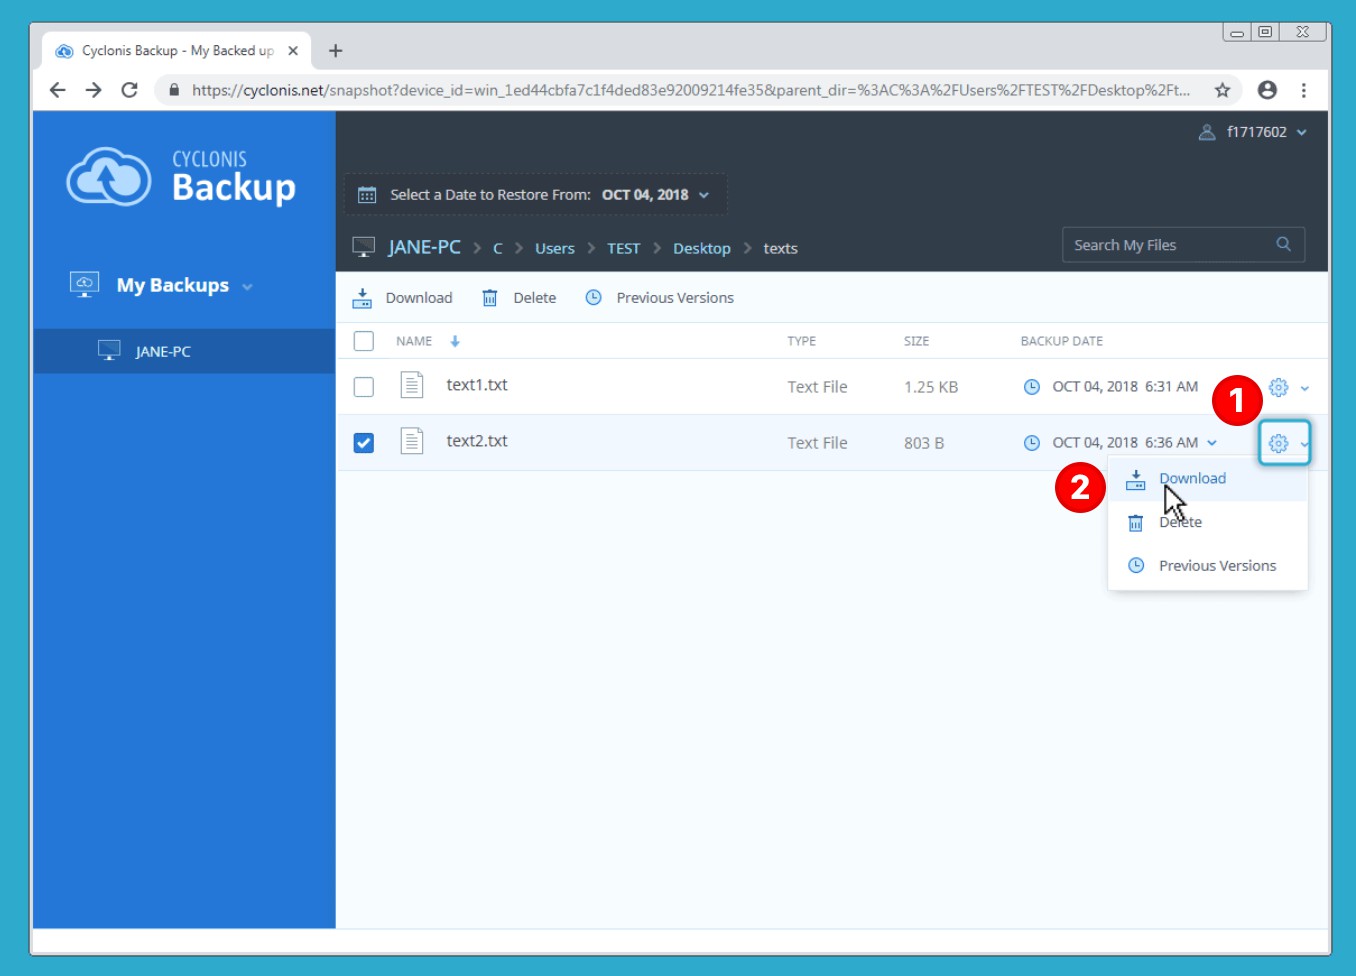
Task: Uncheck the text2.txt checkbox
Action: [x=364, y=443]
